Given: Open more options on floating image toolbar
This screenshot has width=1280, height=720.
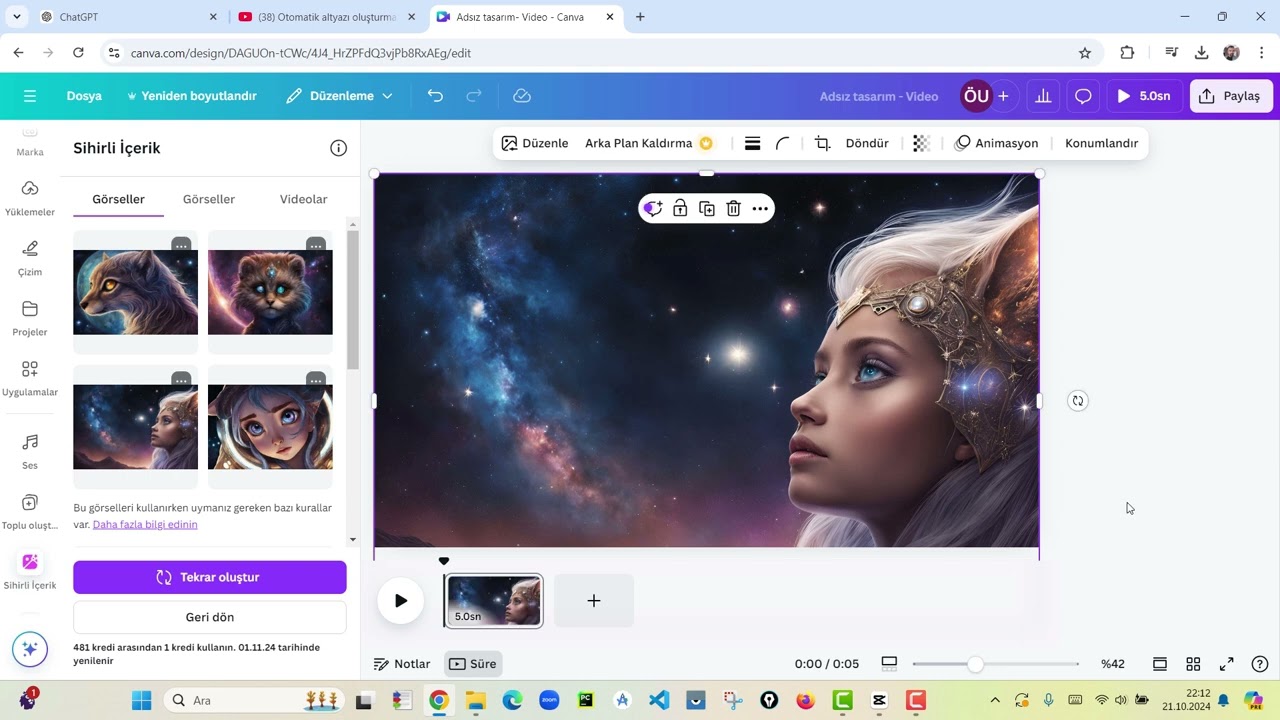Looking at the screenshot, I should 760,208.
